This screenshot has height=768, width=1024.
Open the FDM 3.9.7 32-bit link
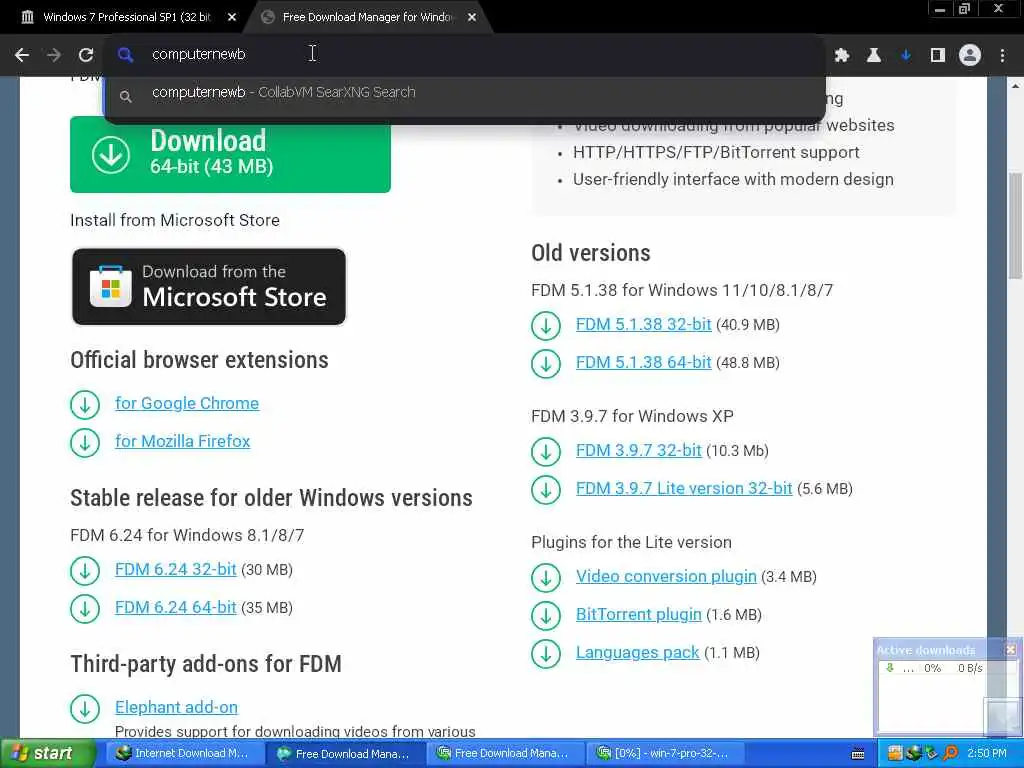tap(639, 451)
